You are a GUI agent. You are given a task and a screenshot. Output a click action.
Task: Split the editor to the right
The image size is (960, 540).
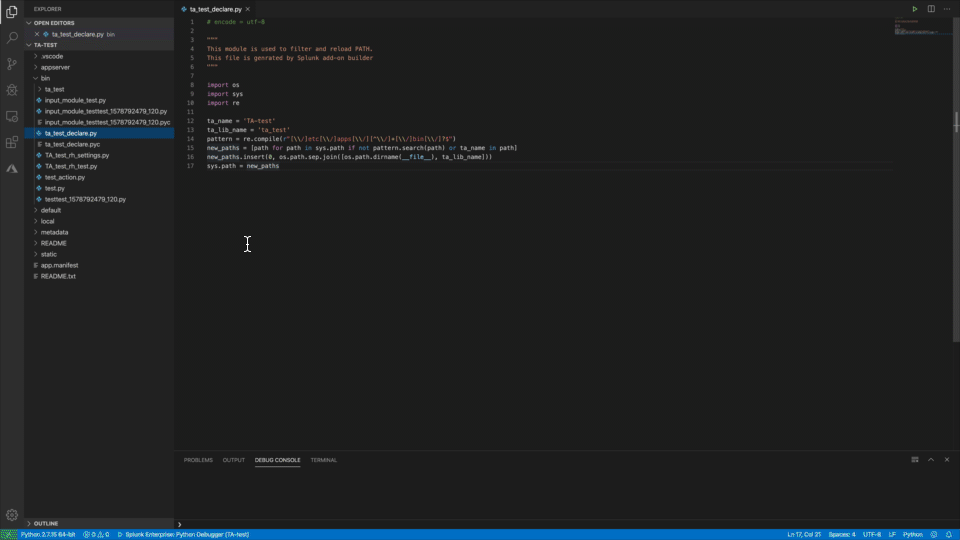tap(931, 9)
